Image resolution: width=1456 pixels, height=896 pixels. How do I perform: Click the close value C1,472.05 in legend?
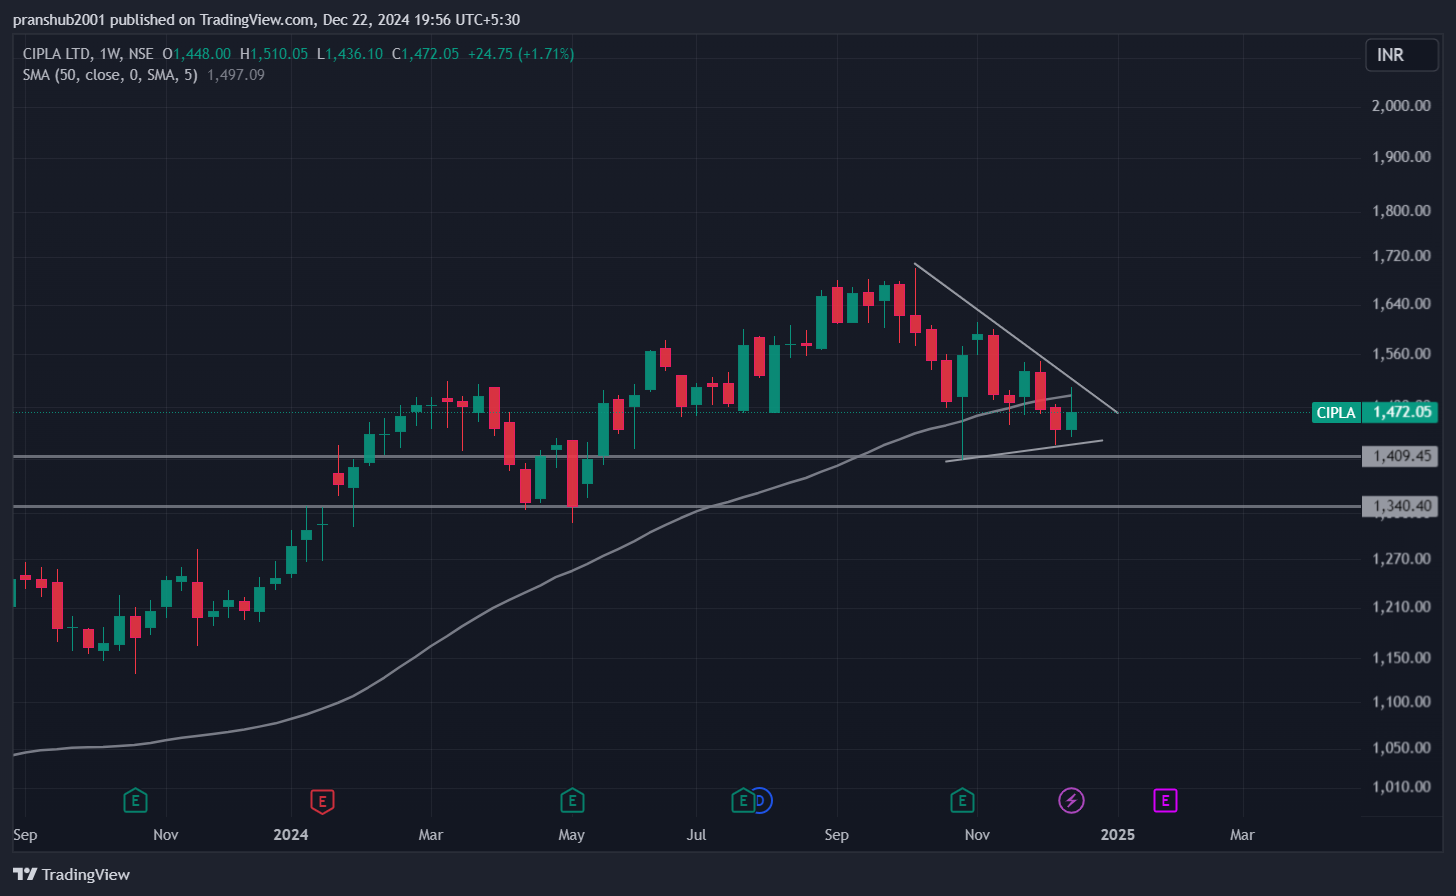pos(425,54)
